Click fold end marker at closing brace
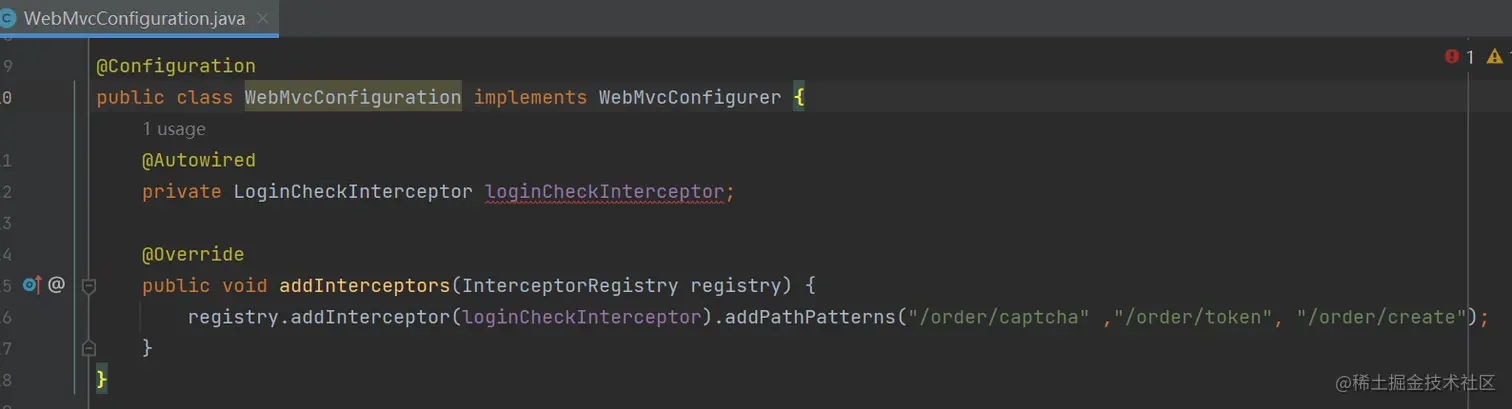 coord(89,348)
